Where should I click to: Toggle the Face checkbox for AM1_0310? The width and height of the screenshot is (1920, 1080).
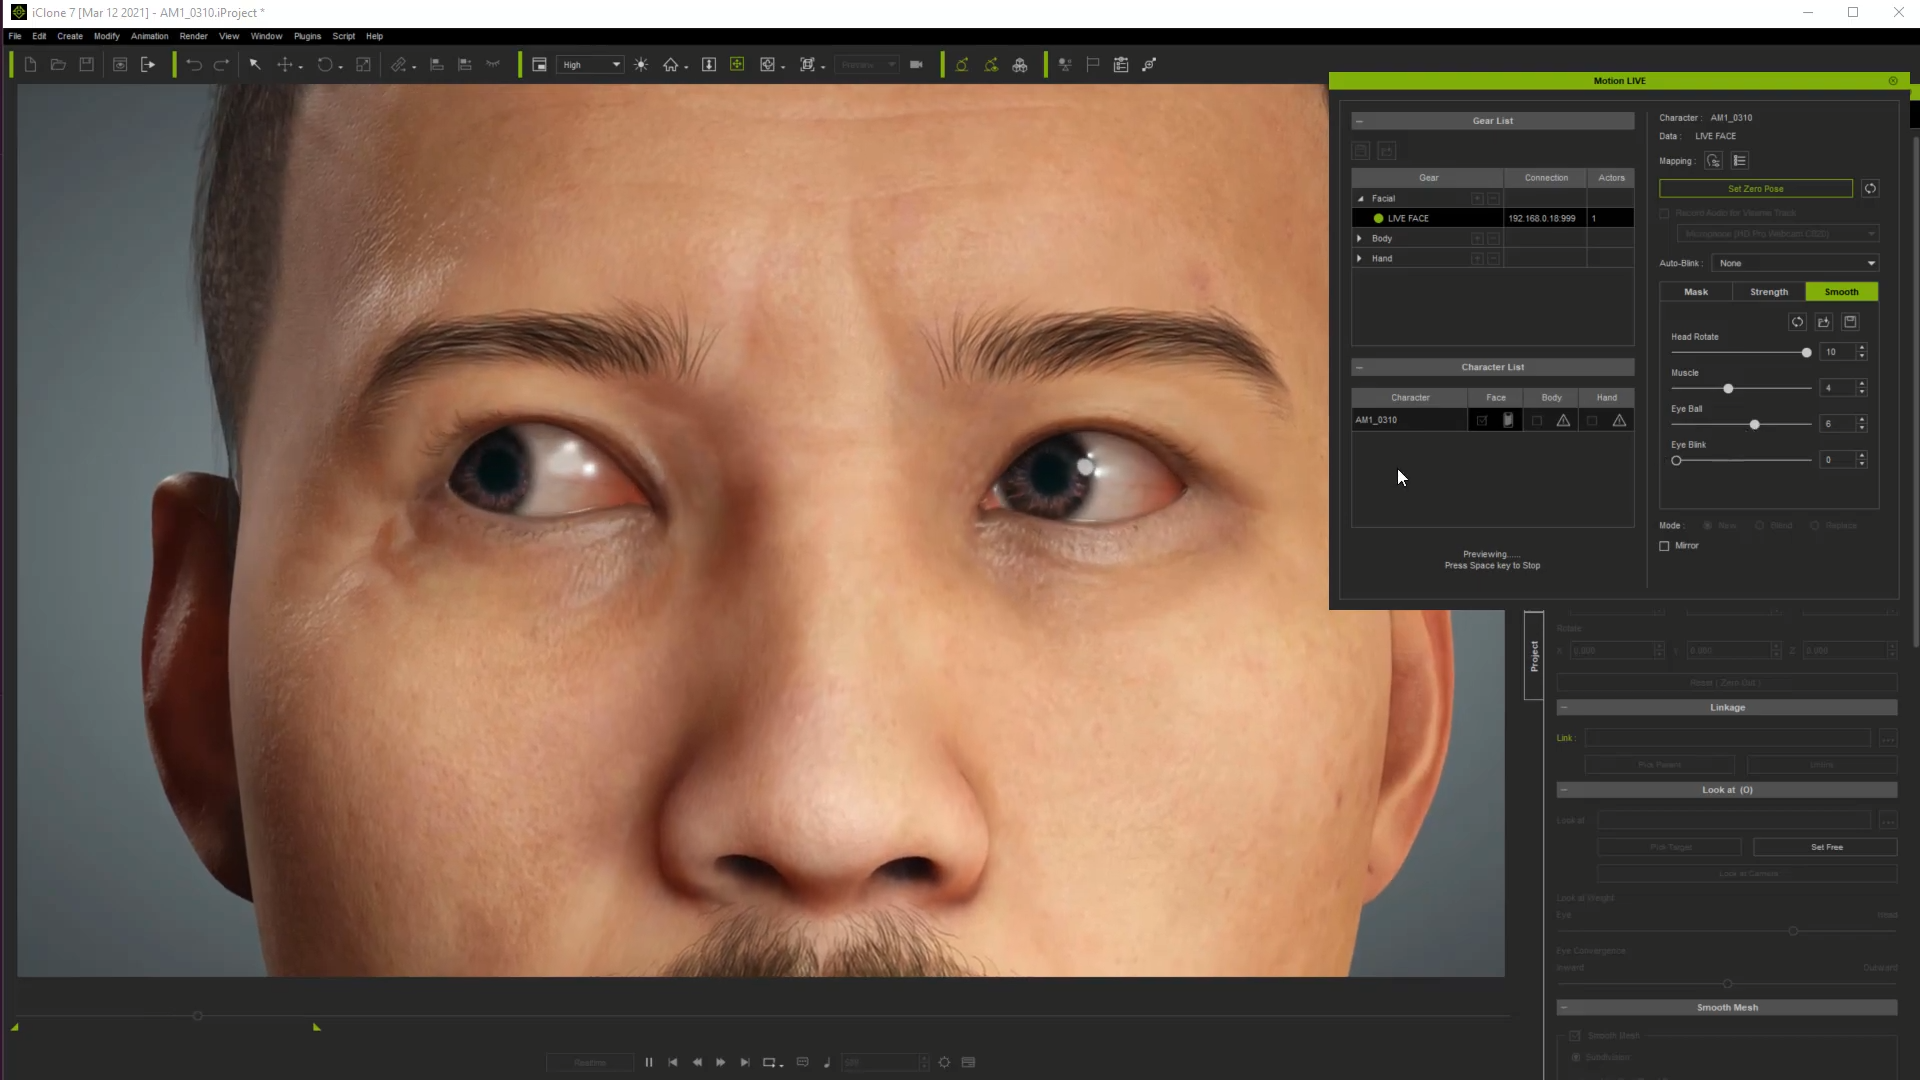click(x=1482, y=421)
